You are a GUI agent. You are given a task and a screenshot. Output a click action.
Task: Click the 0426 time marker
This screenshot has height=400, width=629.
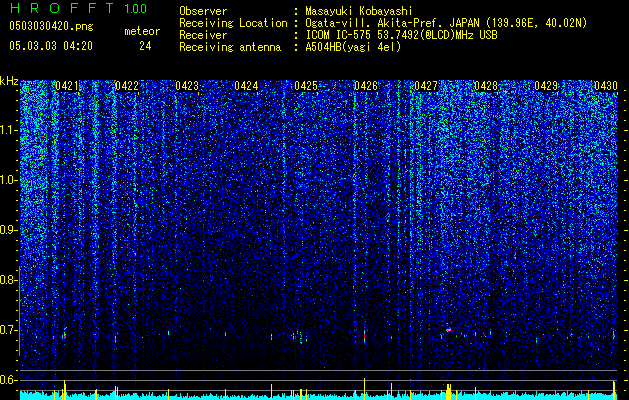366,86
